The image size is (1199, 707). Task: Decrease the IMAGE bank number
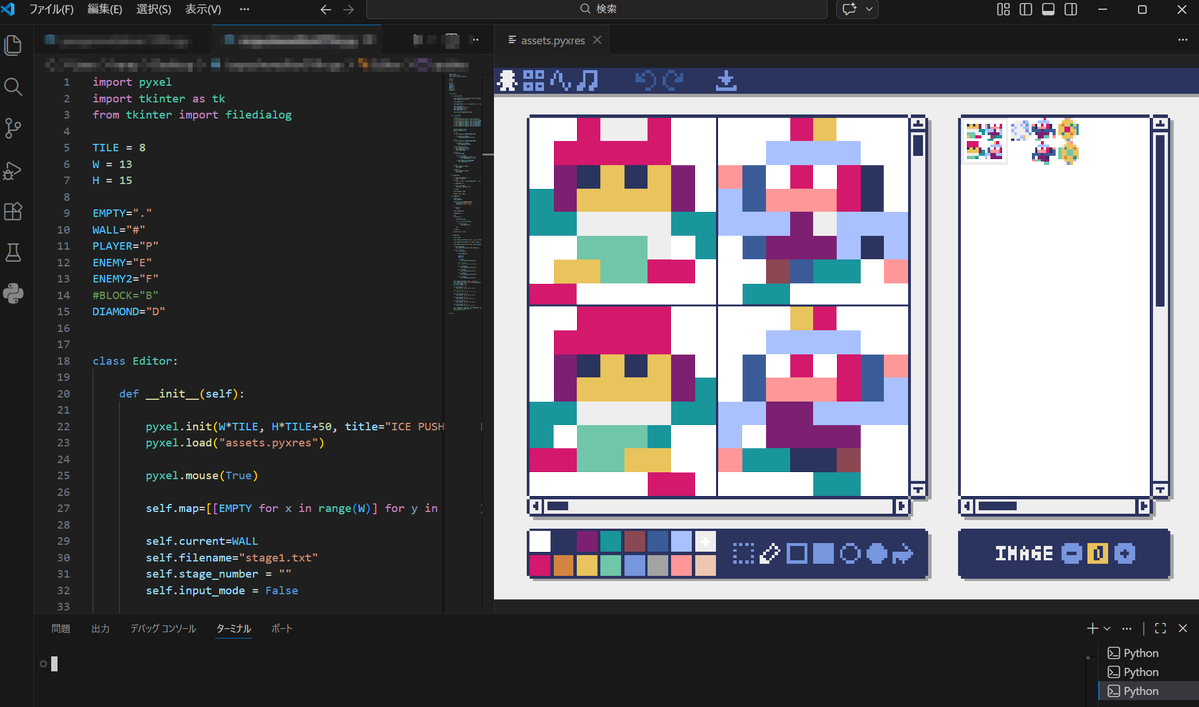coord(1072,553)
